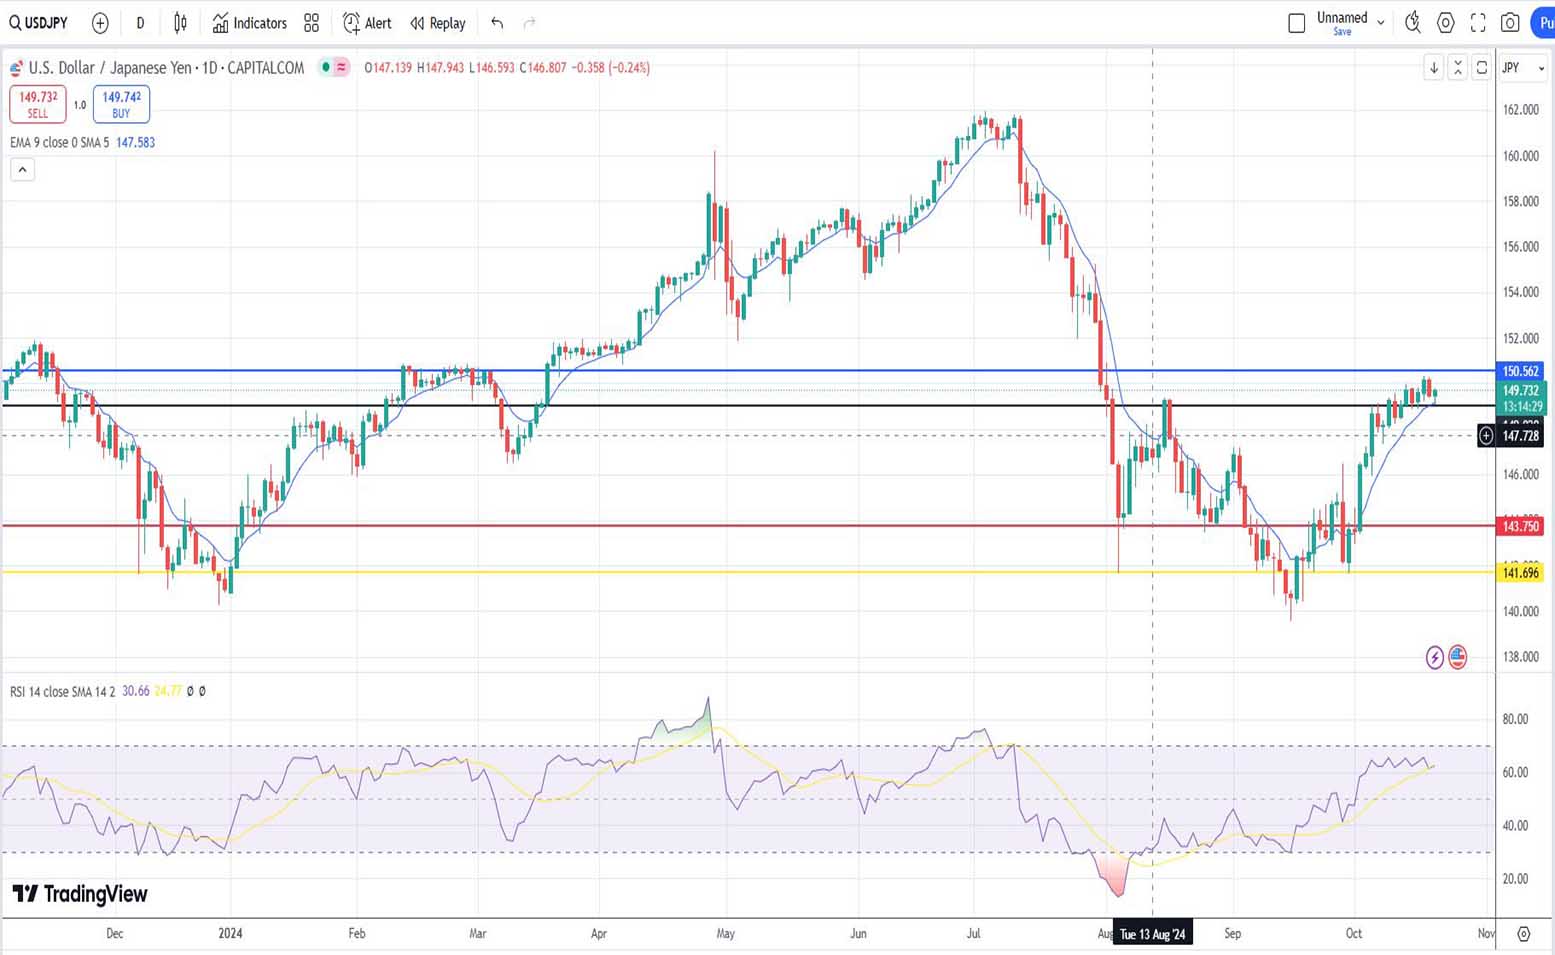Expand the JPY currency dropdown
The height and width of the screenshot is (955, 1555).
coord(1524,68)
